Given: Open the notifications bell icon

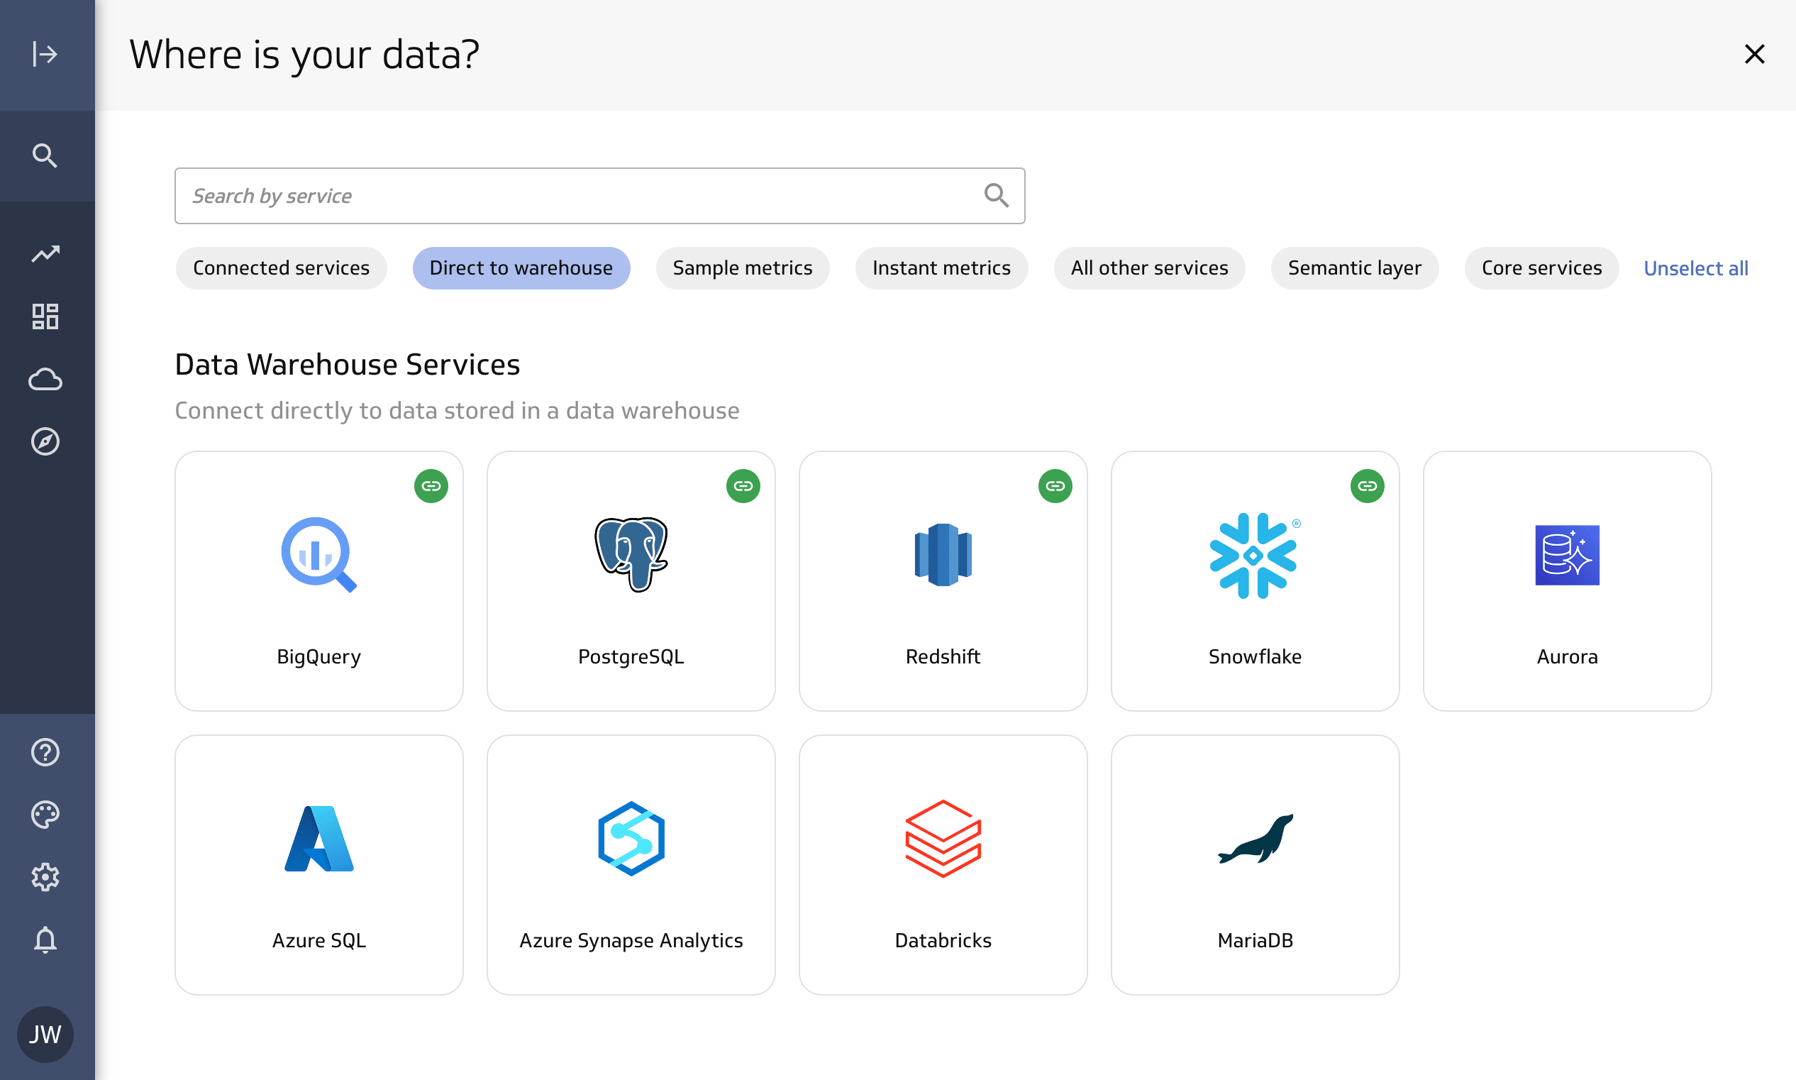Looking at the screenshot, I should (45, 940).
